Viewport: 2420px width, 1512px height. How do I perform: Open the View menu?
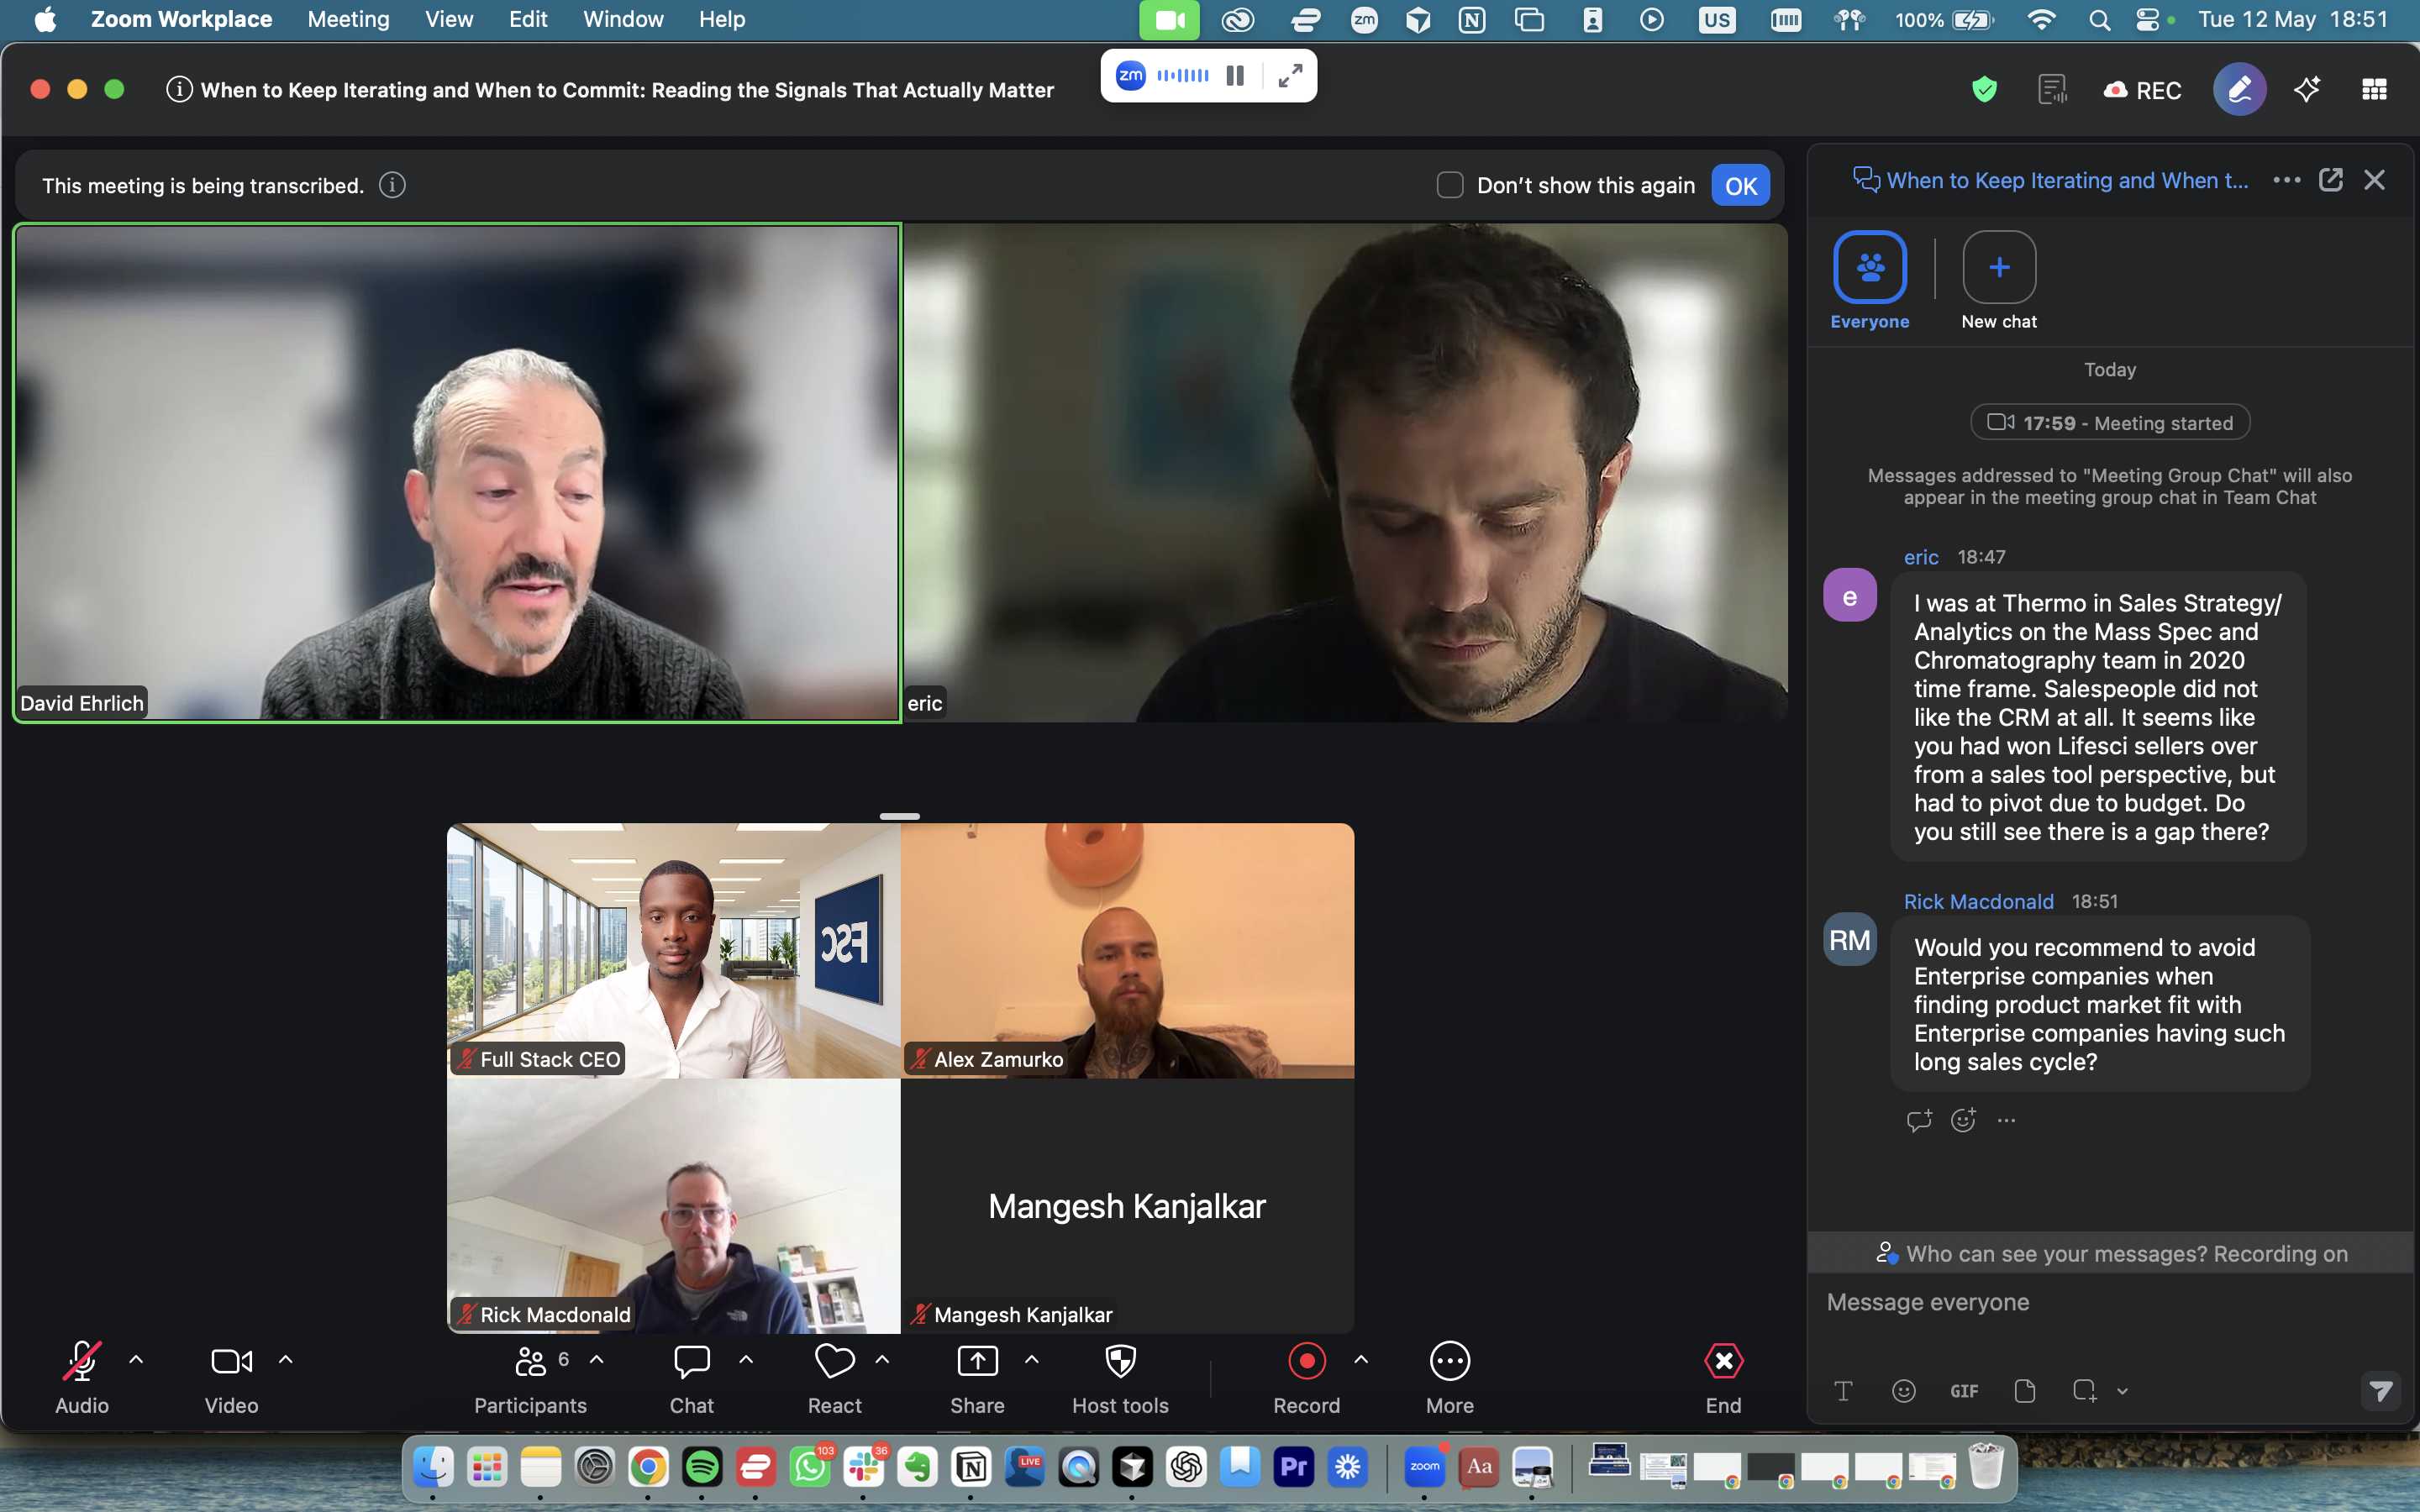448,19
